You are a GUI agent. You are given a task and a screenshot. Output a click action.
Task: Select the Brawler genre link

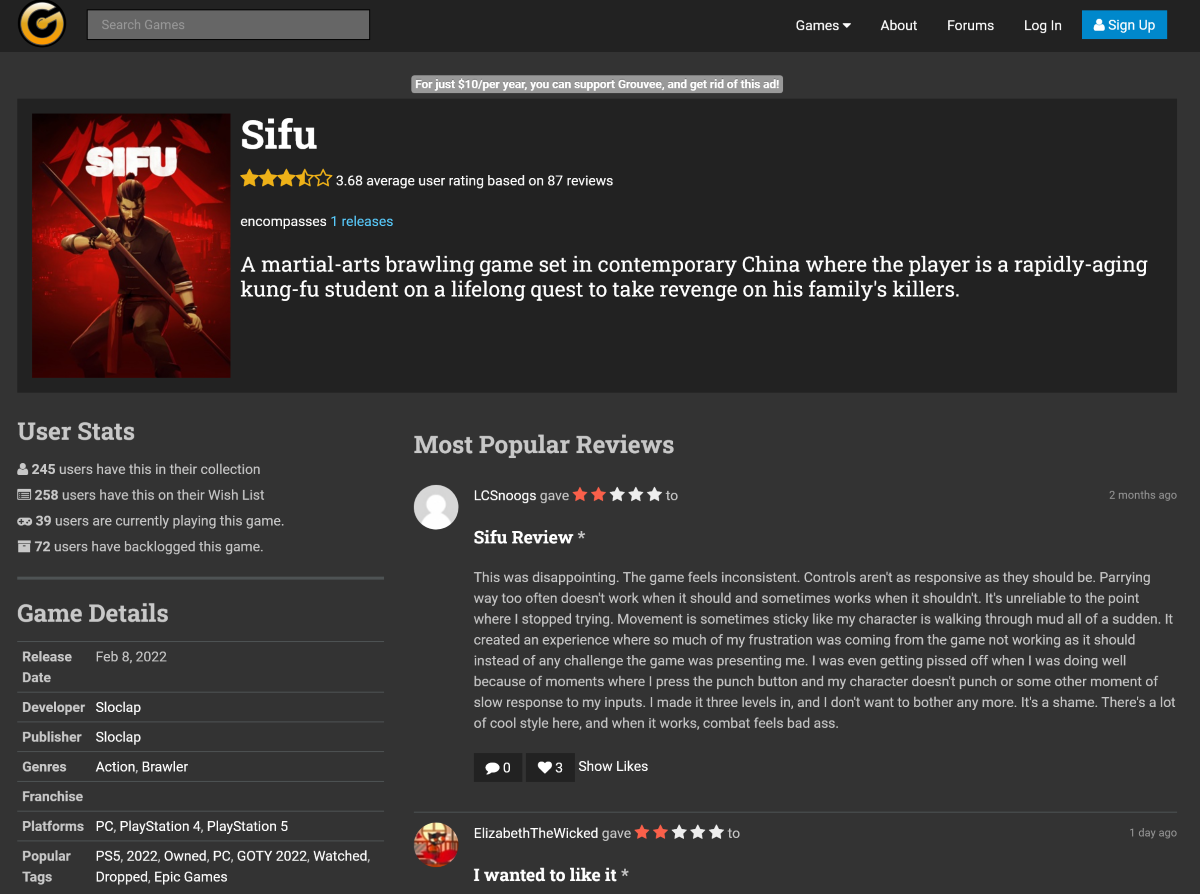[165, 767]
